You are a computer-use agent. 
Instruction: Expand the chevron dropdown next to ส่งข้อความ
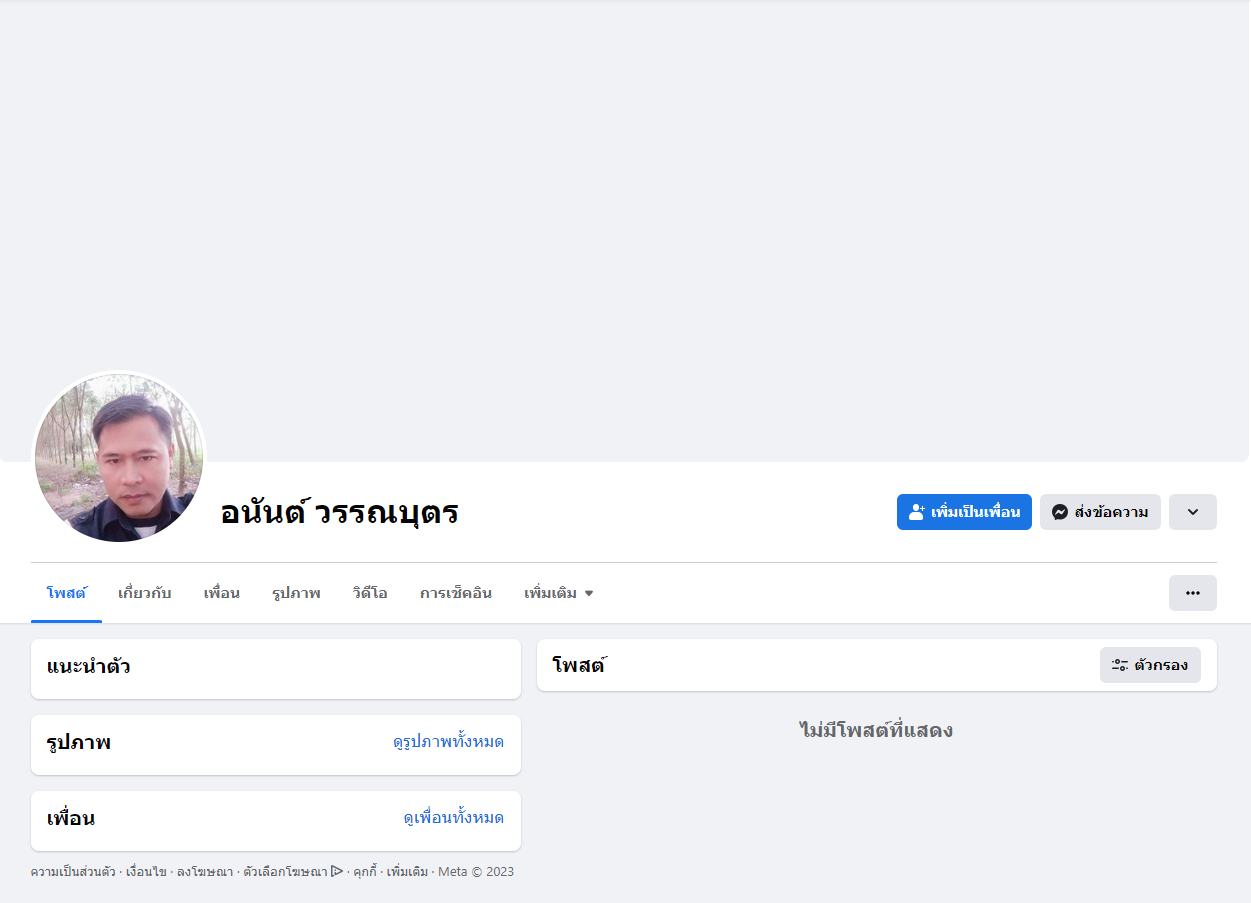tap(1193, 512)
